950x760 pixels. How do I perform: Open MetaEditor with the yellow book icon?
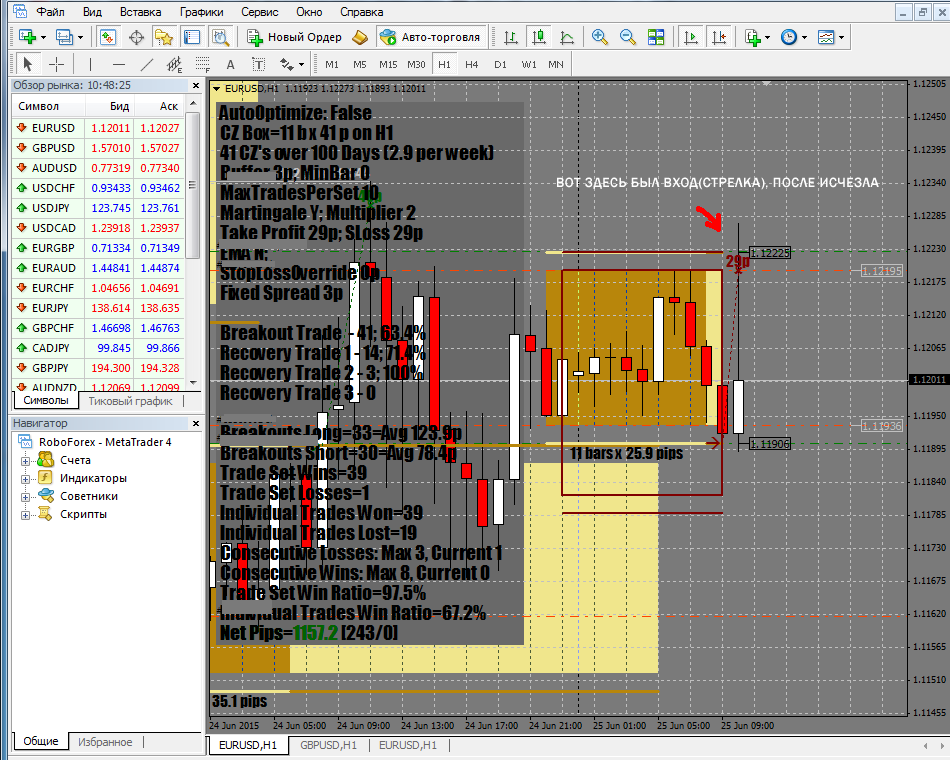(360, 37)
